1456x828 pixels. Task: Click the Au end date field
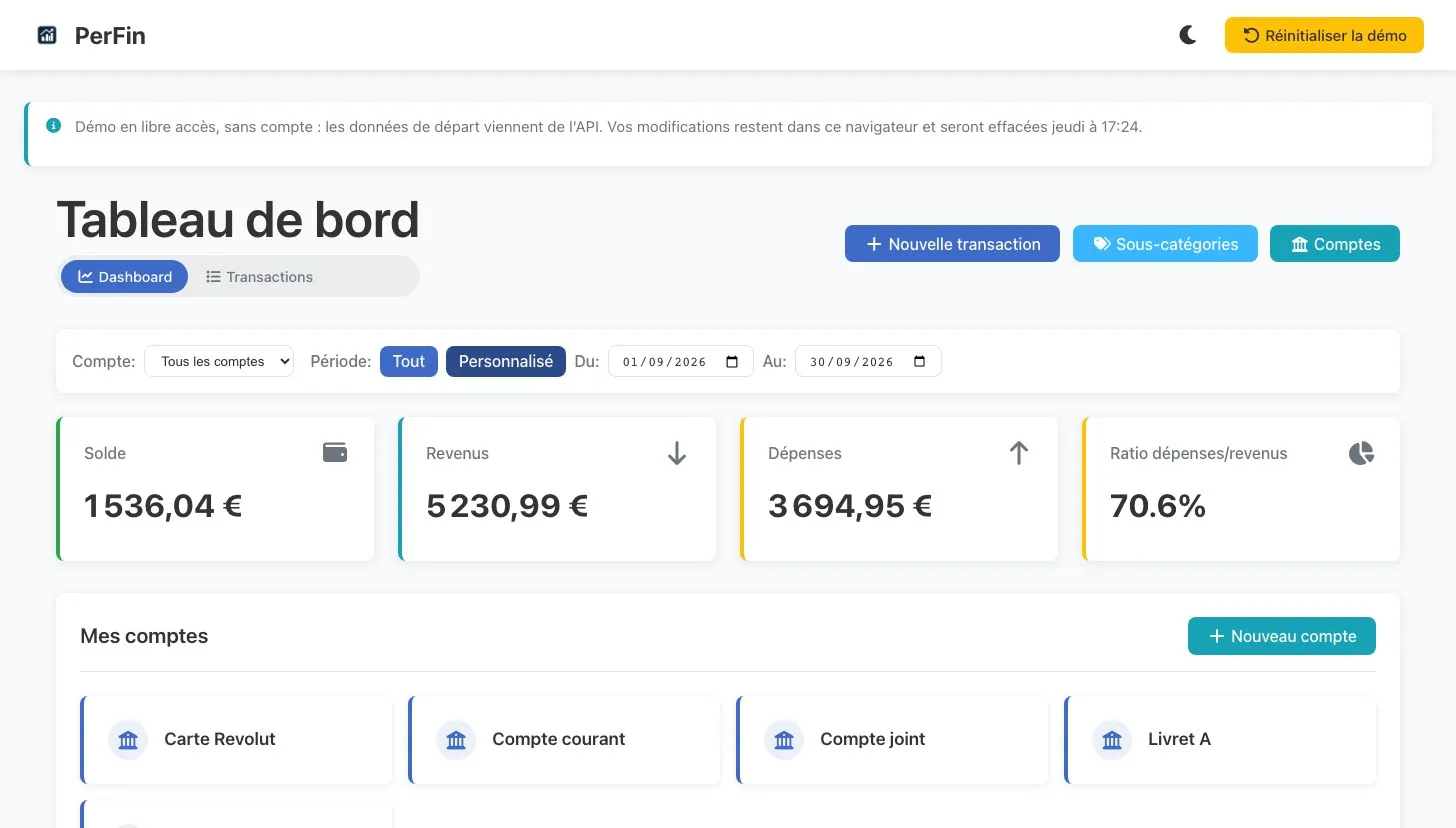pyautogui.click(x=868, y=361)
